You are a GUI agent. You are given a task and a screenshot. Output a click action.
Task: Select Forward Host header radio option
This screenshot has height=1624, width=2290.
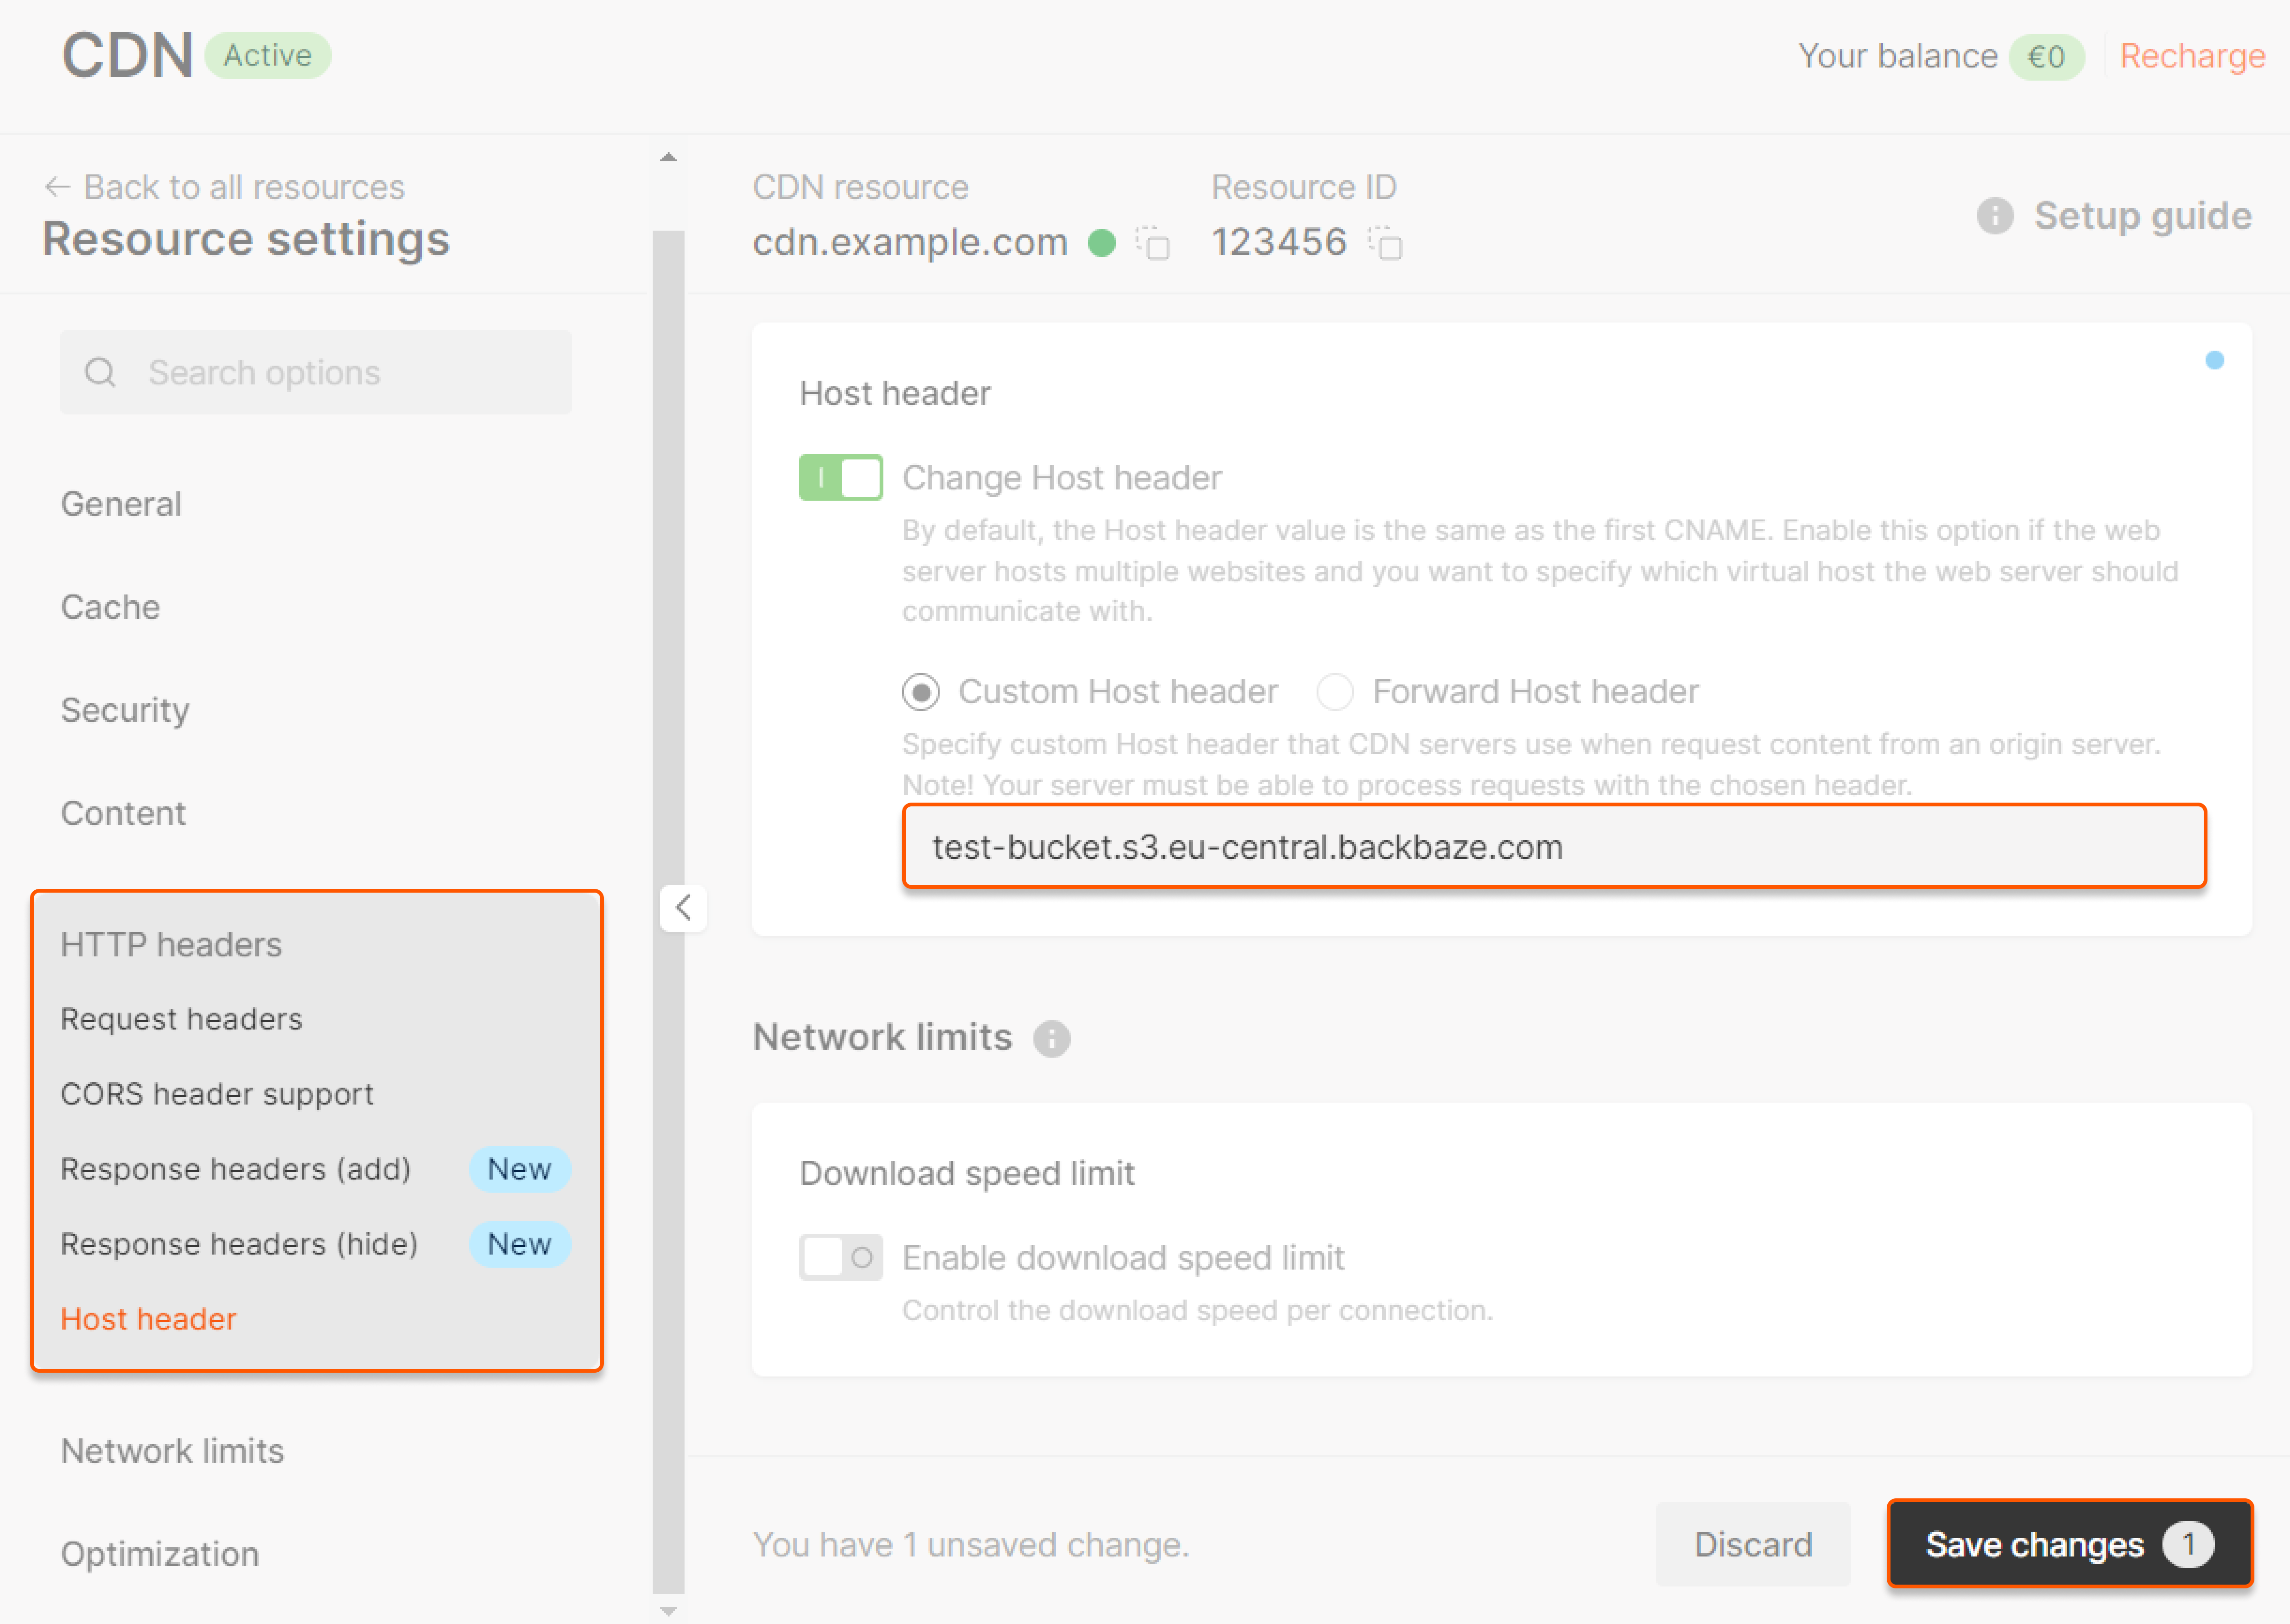pos(1335,691)
